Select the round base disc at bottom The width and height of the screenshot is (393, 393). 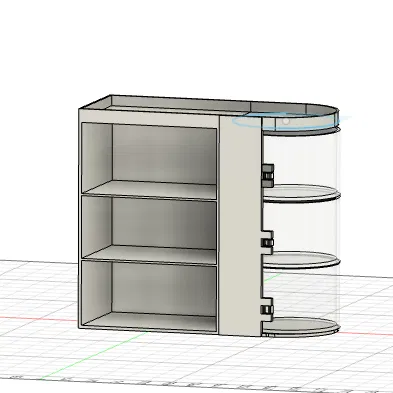tap(301, 326)
